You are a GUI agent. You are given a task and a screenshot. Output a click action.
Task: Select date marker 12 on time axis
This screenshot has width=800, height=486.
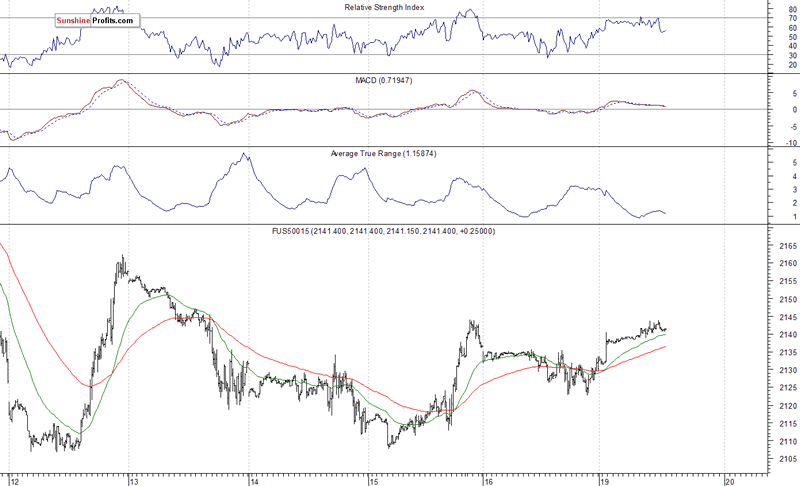(12, 479)
